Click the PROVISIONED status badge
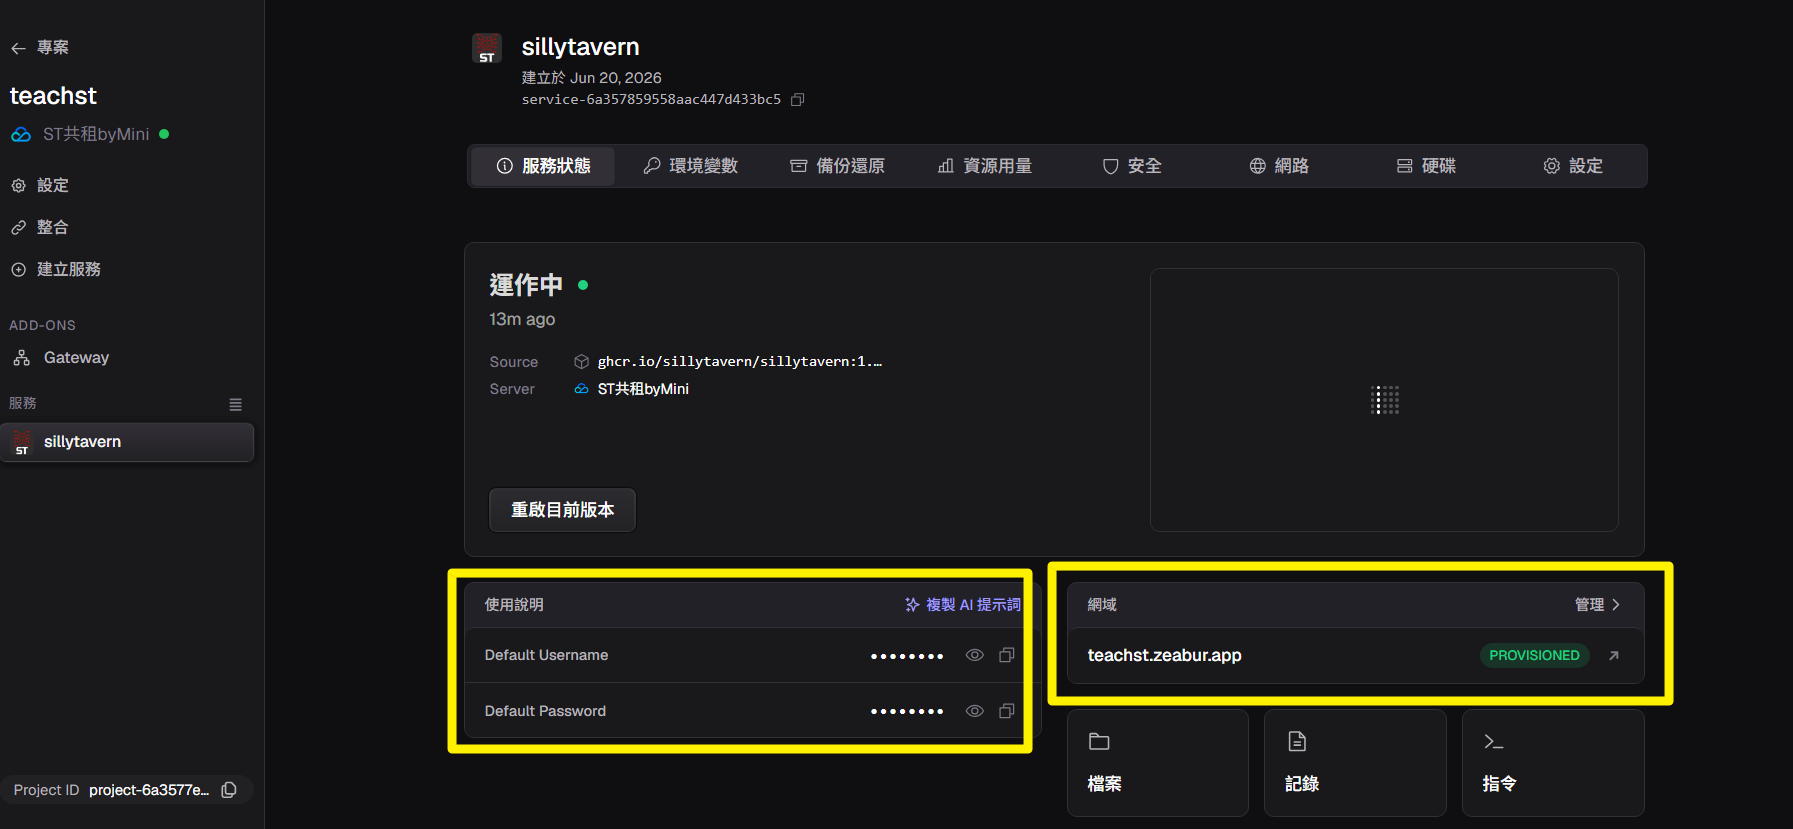The height and width of the screenshot is (829, 1793). tap(1534, 656)
